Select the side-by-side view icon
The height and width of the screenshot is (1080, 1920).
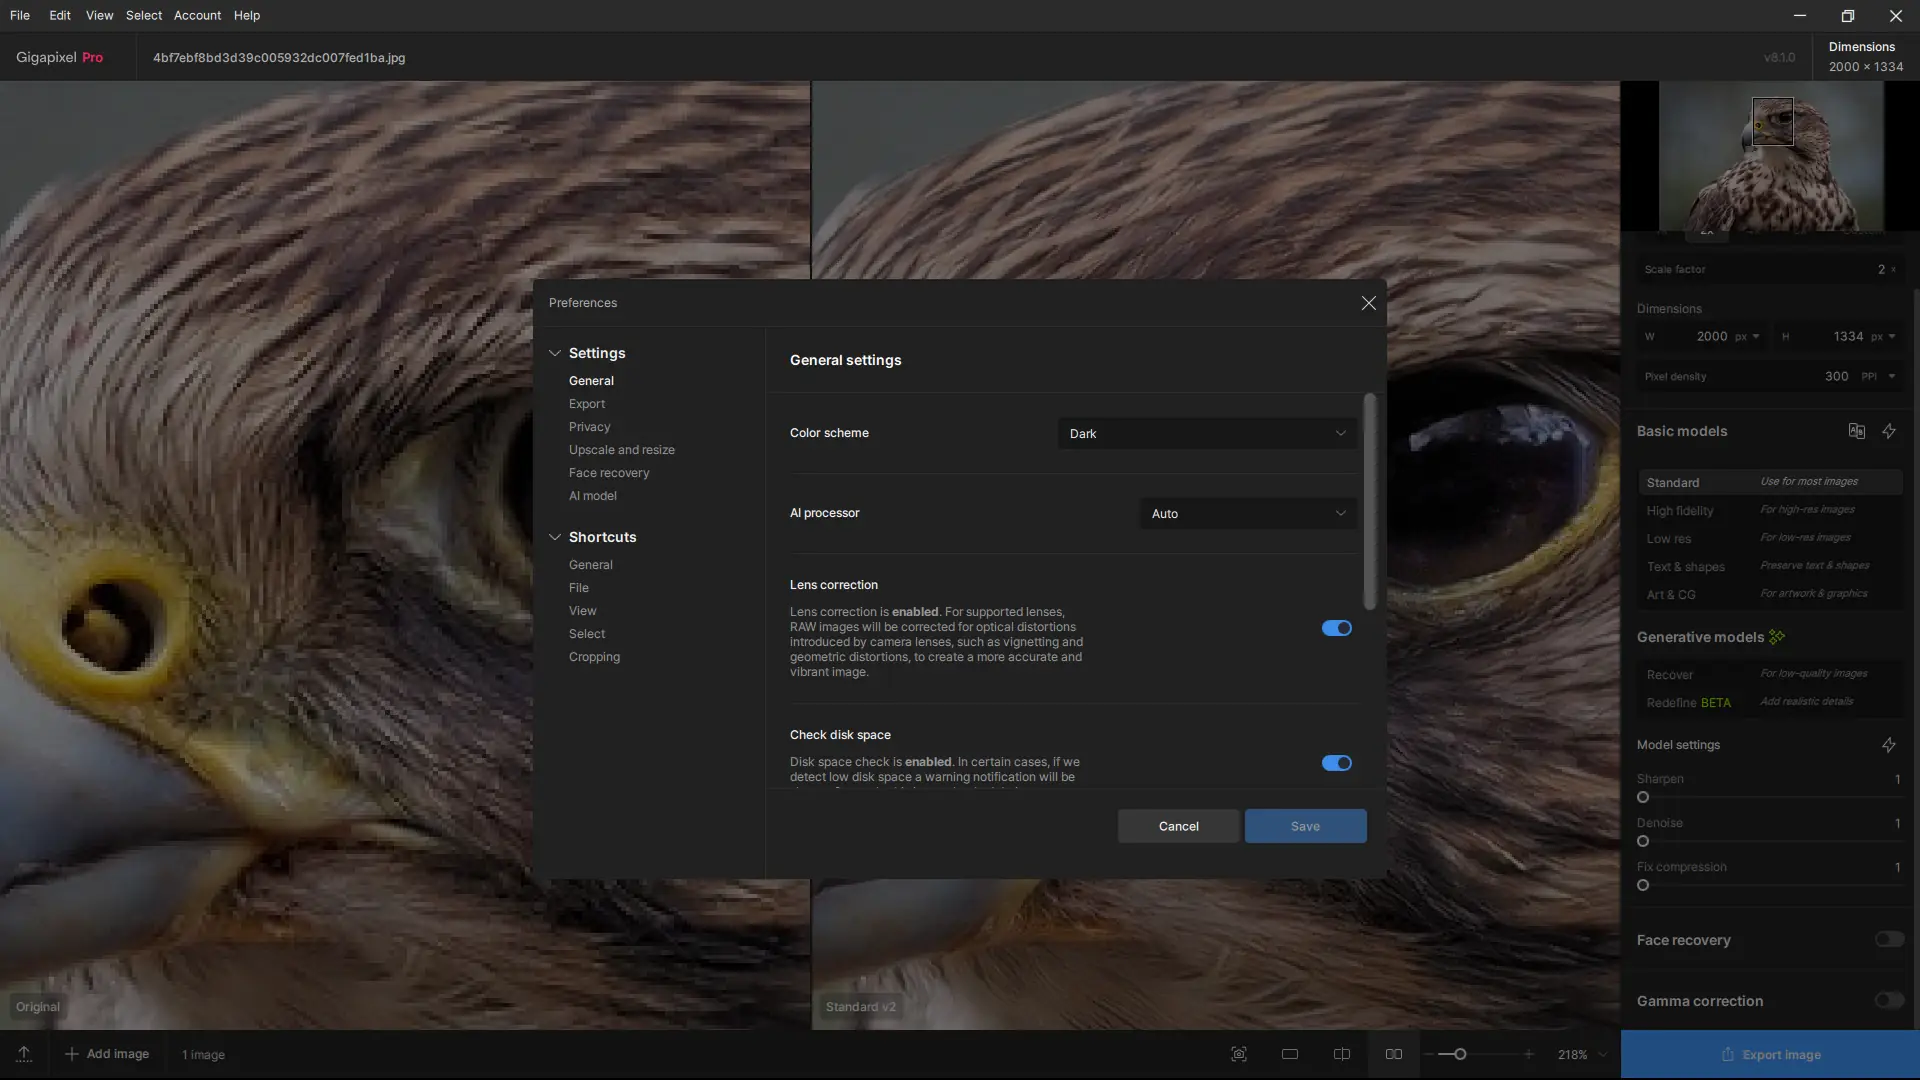1394,1054
